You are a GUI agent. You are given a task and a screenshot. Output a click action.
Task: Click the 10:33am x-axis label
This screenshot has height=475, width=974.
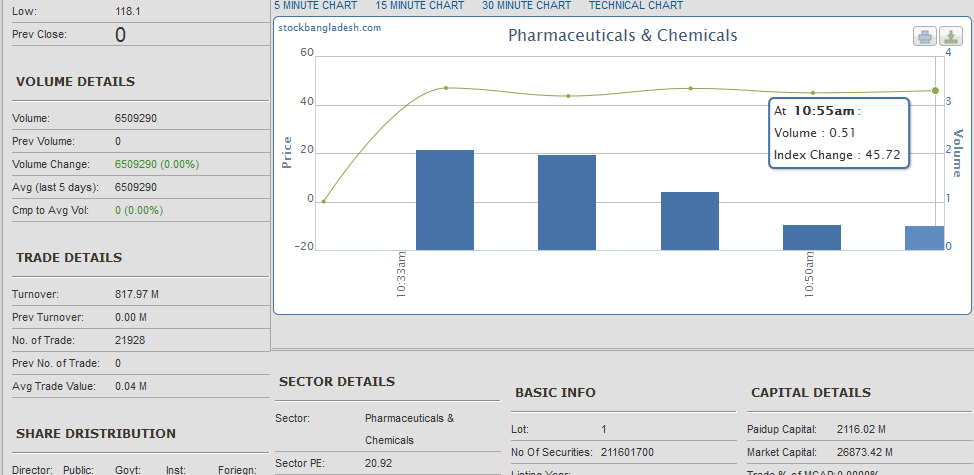click(x=401, y=276)
